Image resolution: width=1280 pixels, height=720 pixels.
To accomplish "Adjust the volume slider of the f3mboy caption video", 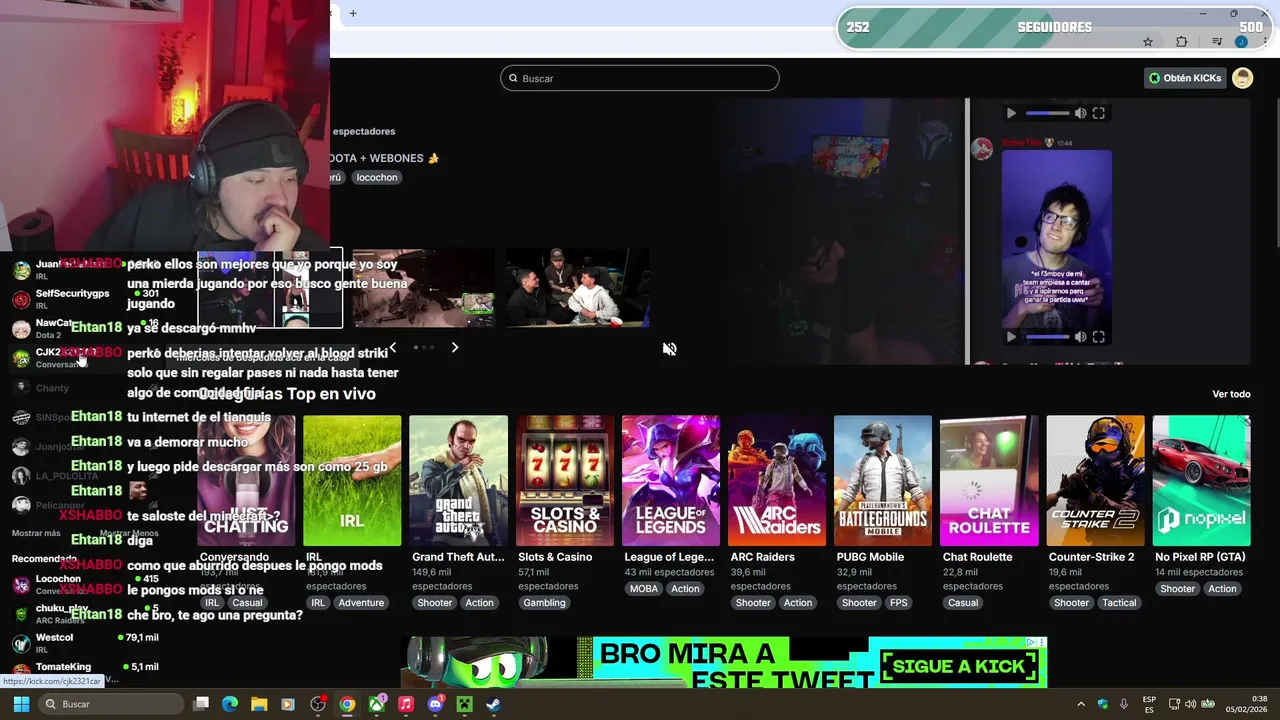I will pyautogui.click(x=1047, y=337).
